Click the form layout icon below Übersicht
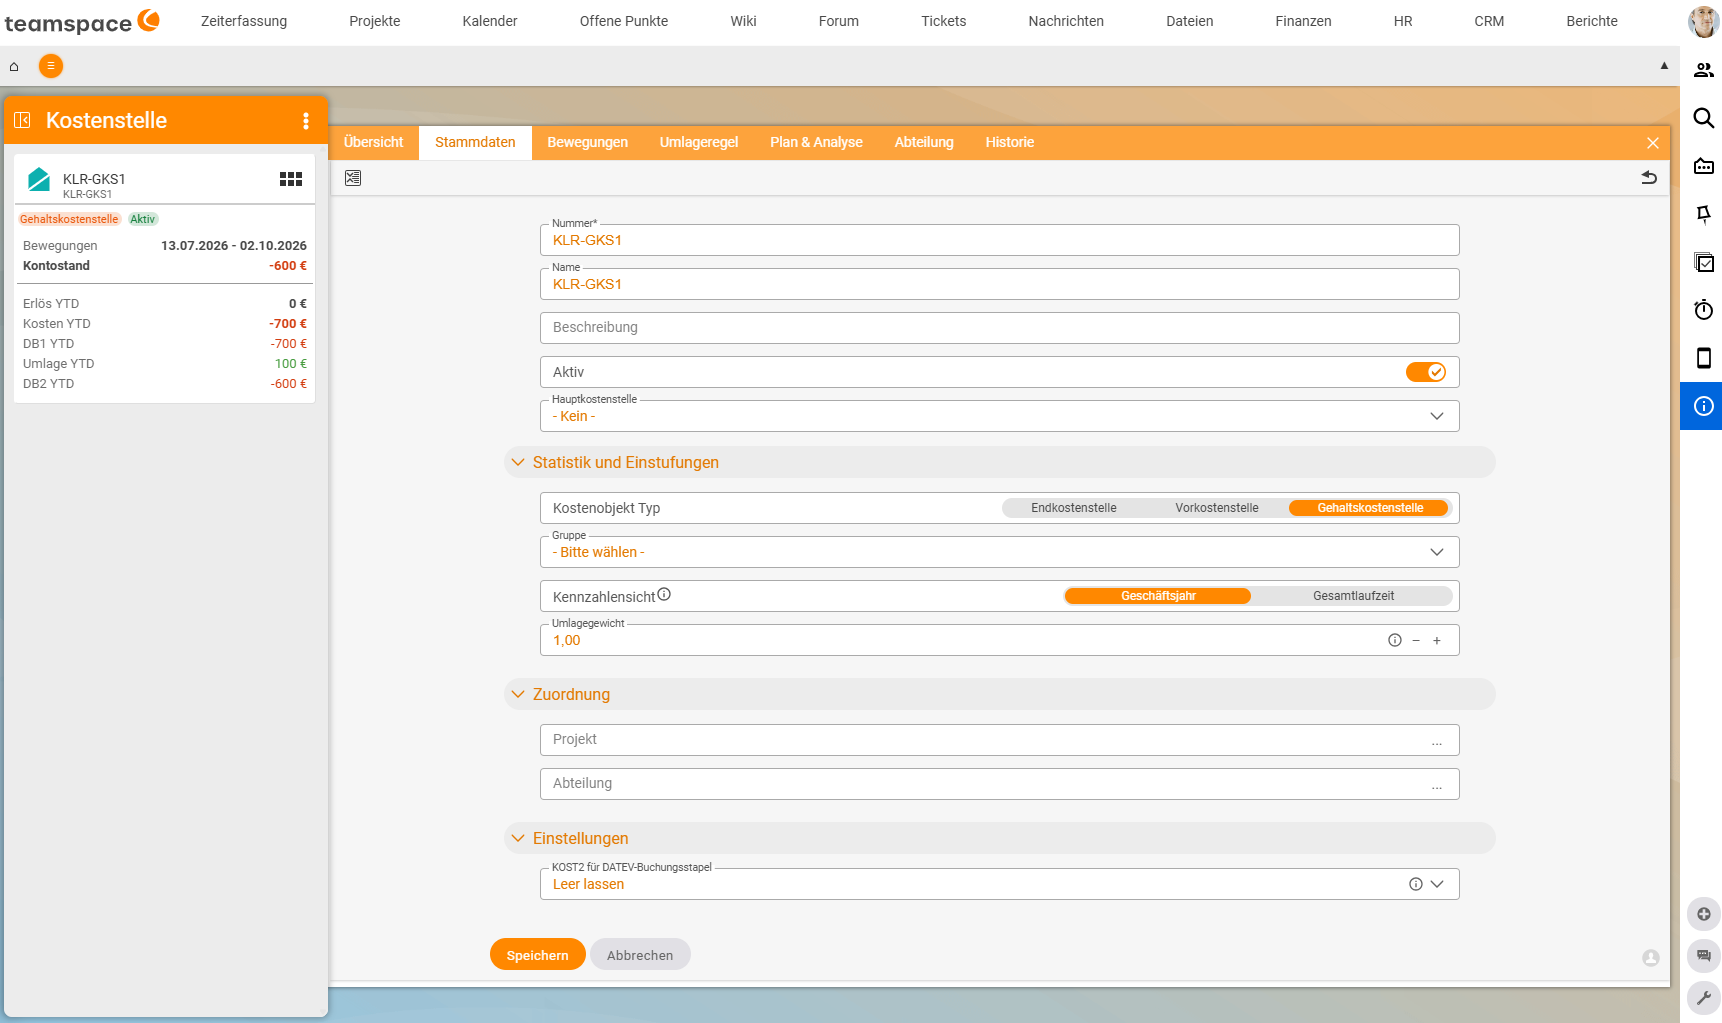 click(353, 178)
